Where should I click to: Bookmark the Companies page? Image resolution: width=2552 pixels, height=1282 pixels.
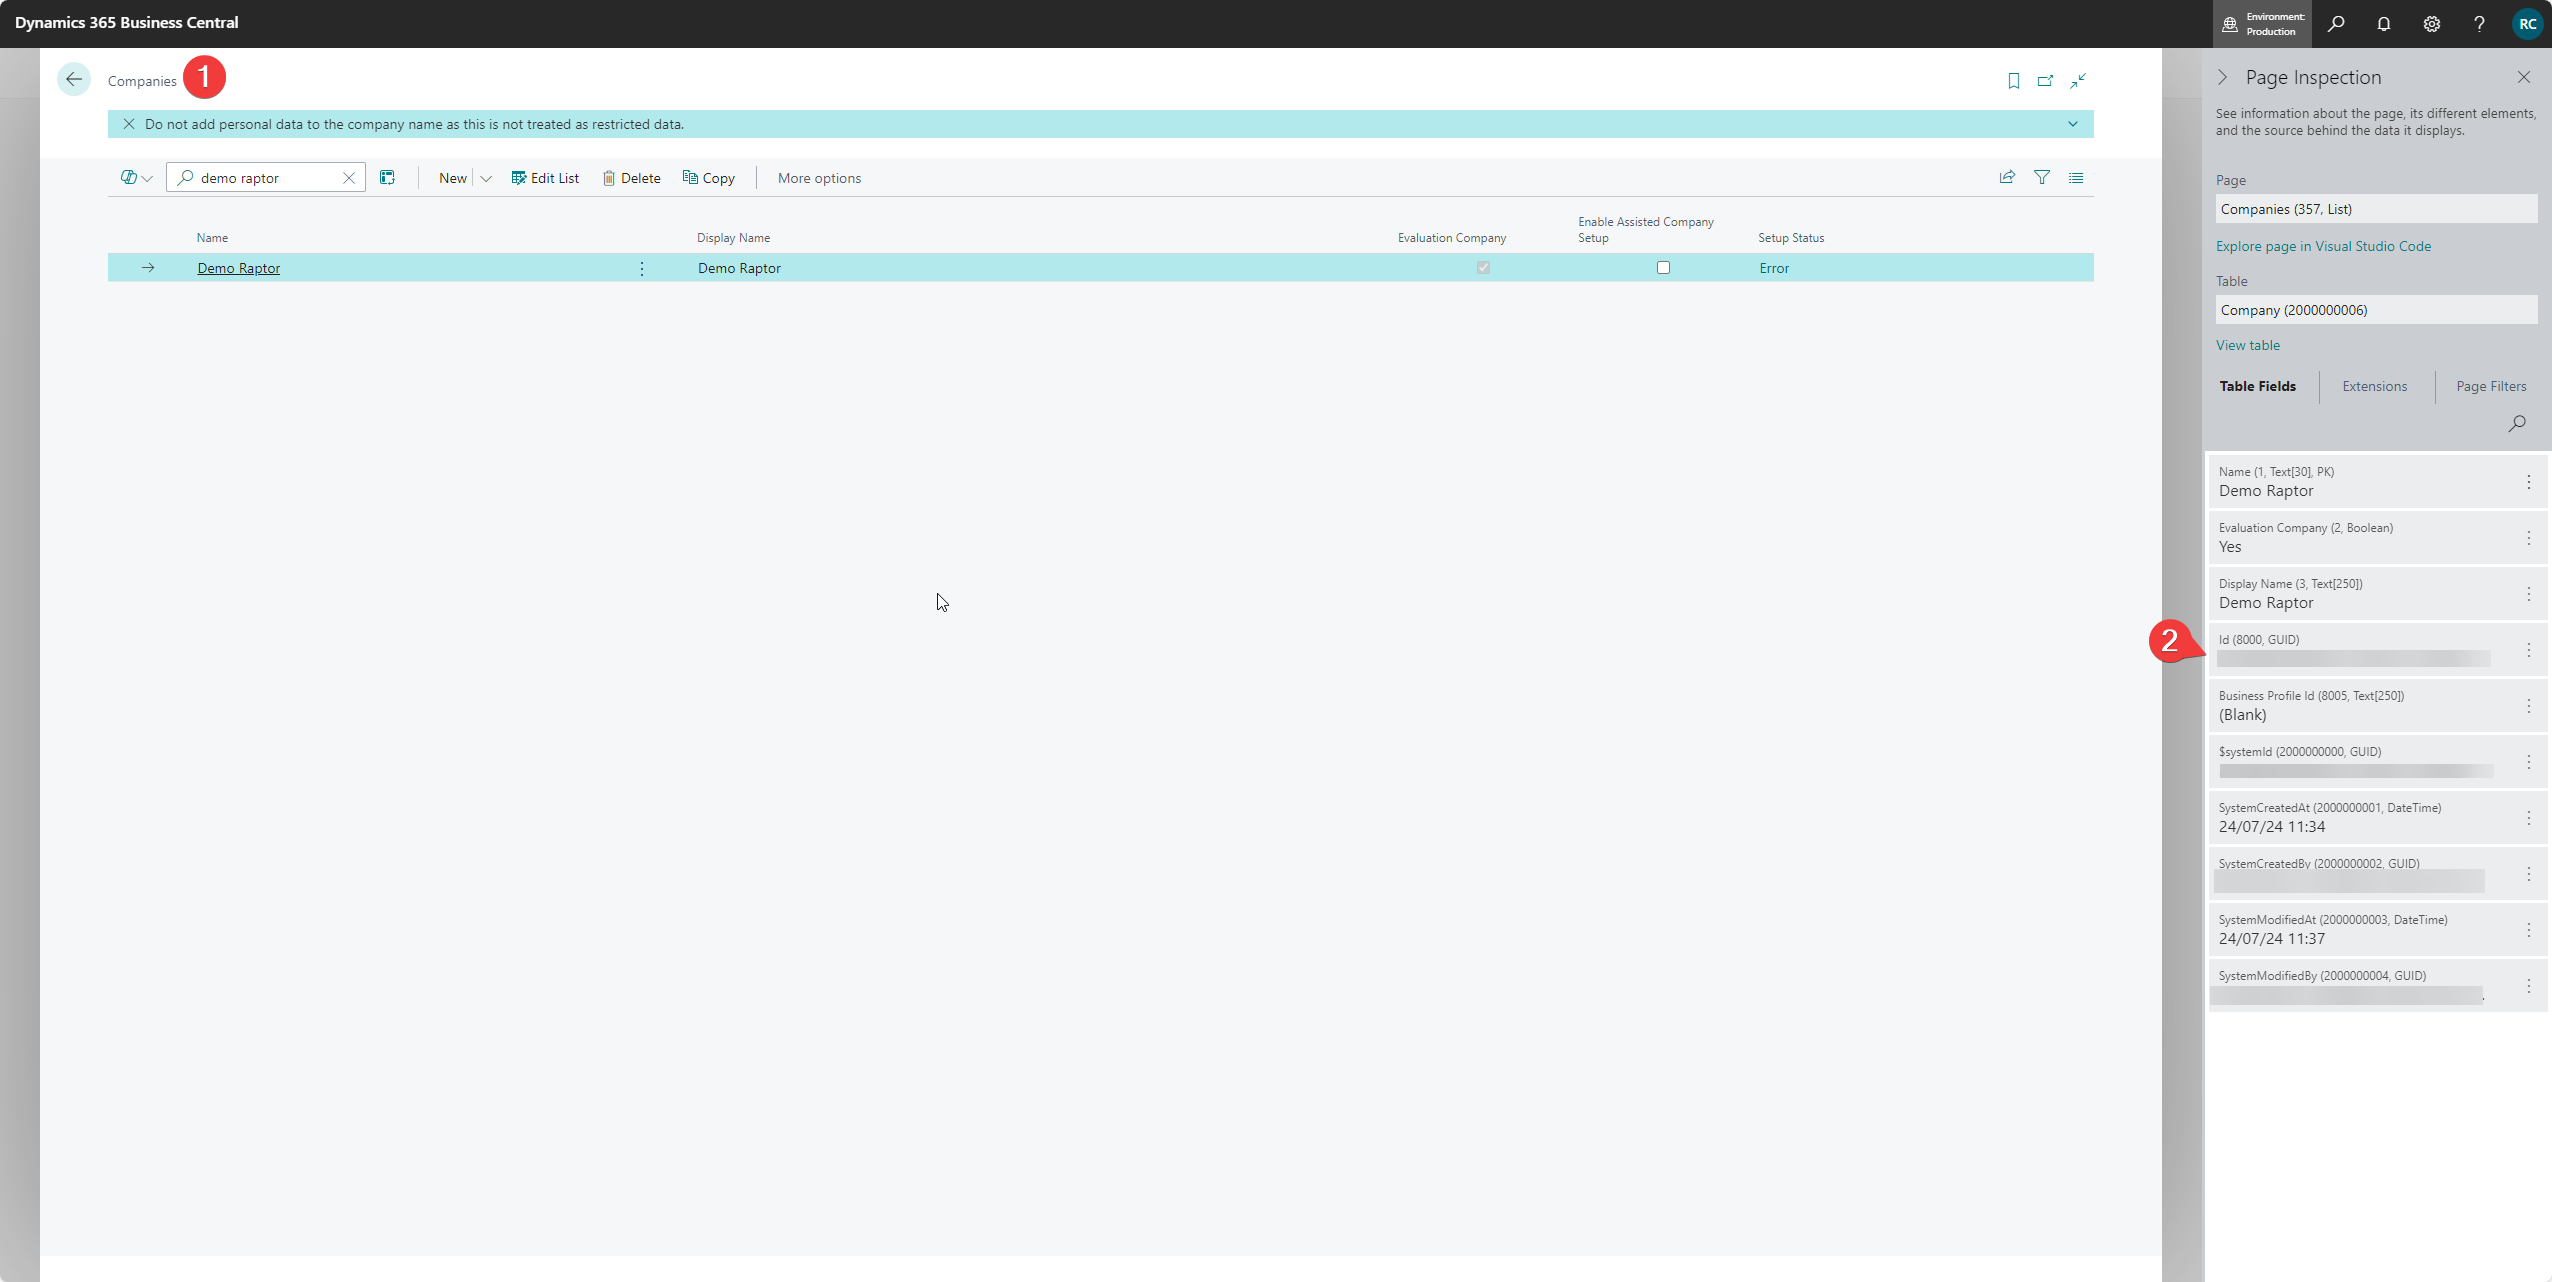point(2013,81)
